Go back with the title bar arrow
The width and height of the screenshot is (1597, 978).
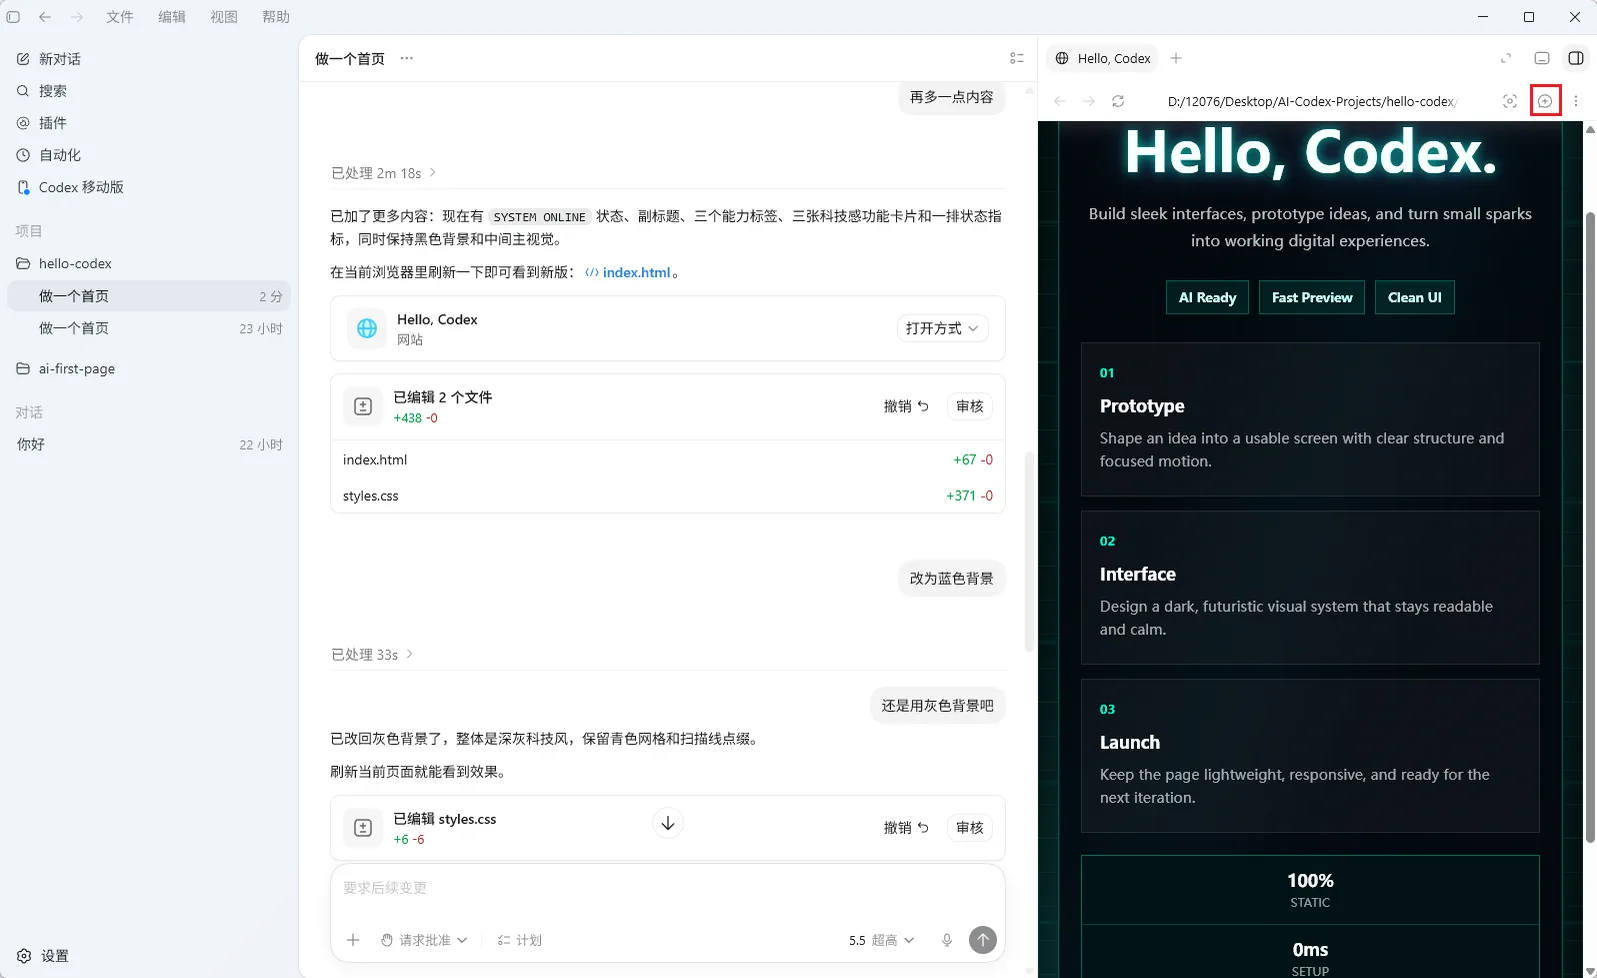click(45, 17)
